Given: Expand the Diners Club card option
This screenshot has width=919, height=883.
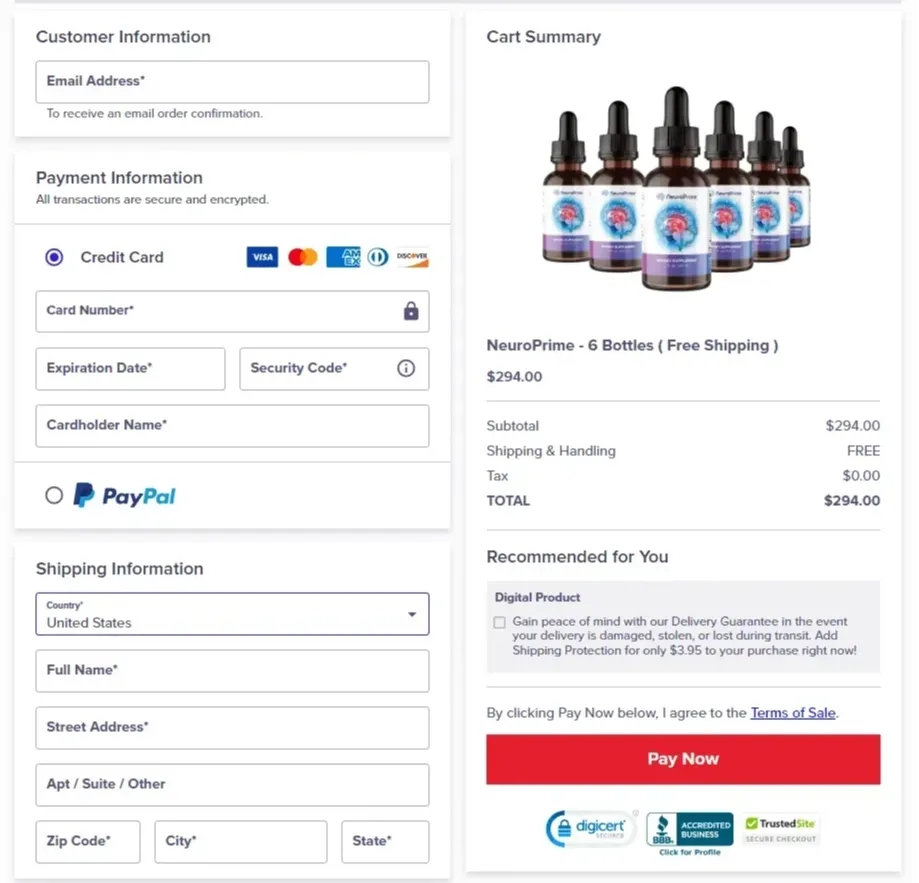Looking at the screenshot, I should click(x=377, y=257).
